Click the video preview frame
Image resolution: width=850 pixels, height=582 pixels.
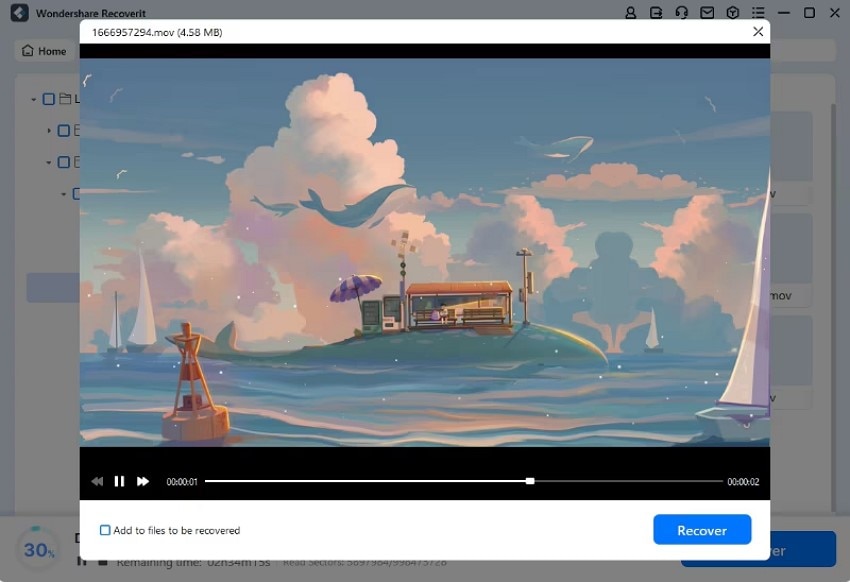click(424, 253)
